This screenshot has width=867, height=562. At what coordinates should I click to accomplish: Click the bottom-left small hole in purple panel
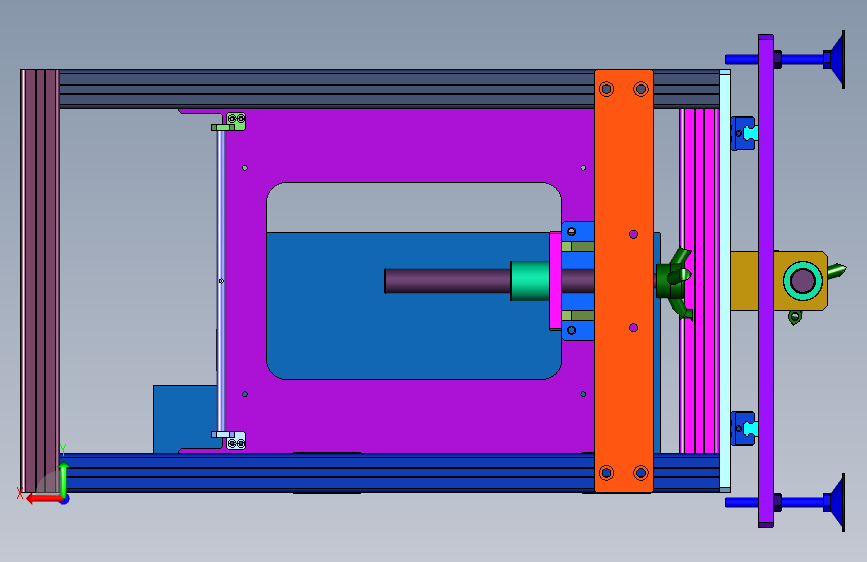click(245, 394)
